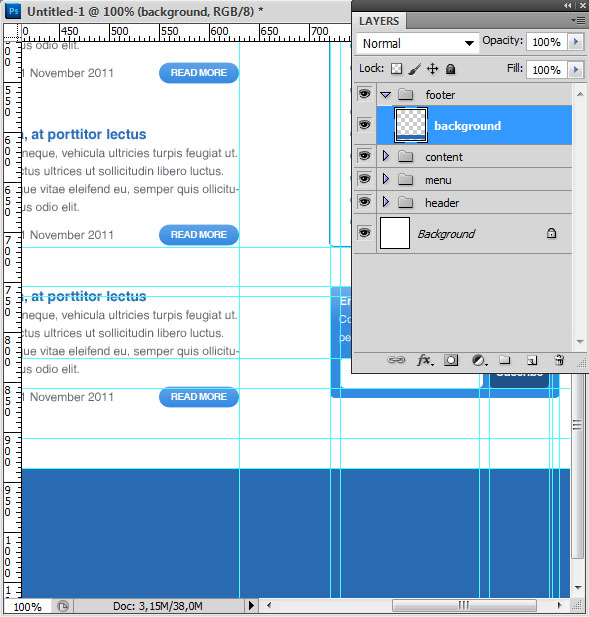589x617 pixels.
Task: Hide the locked Background layer
Action: click(364, 233)
